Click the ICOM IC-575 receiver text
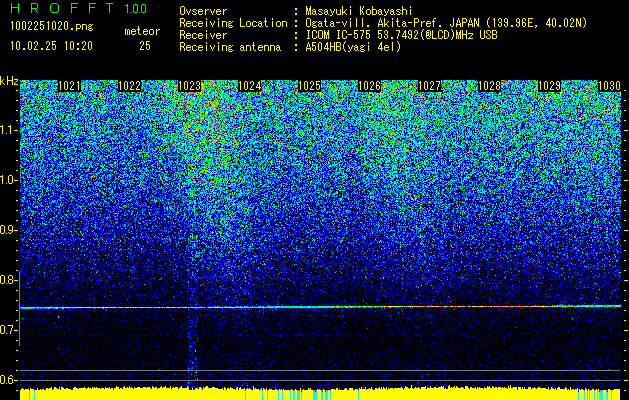 pyautogui.click(x=401, y=35)
